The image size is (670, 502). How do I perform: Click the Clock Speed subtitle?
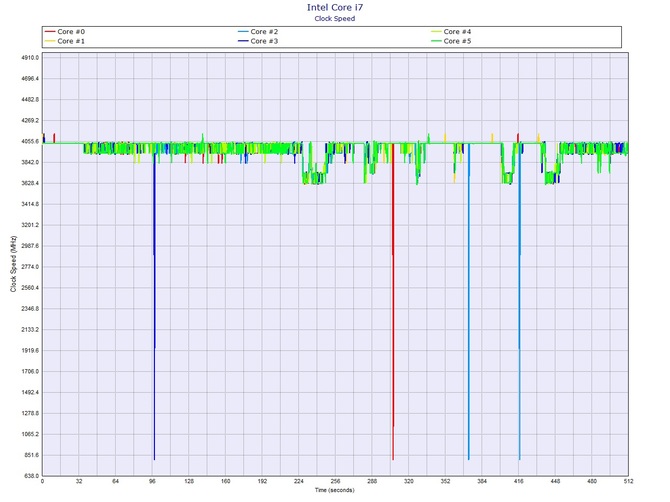(x=335, y=18)
